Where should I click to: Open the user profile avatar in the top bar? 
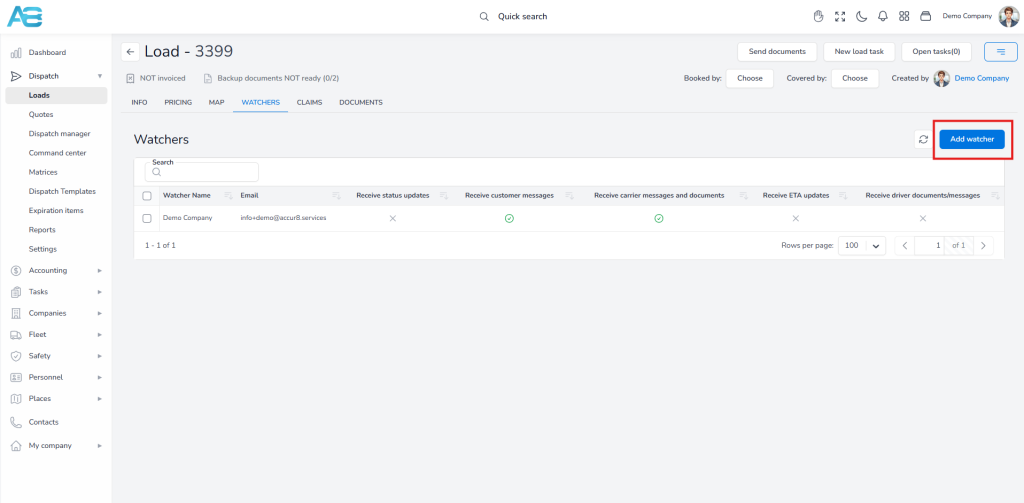tap(1008, 16)
